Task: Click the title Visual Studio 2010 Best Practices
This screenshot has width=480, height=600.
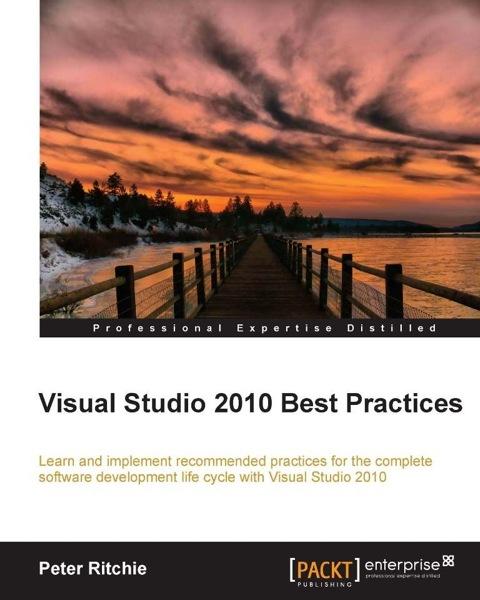Action: (x=251, y=403)
